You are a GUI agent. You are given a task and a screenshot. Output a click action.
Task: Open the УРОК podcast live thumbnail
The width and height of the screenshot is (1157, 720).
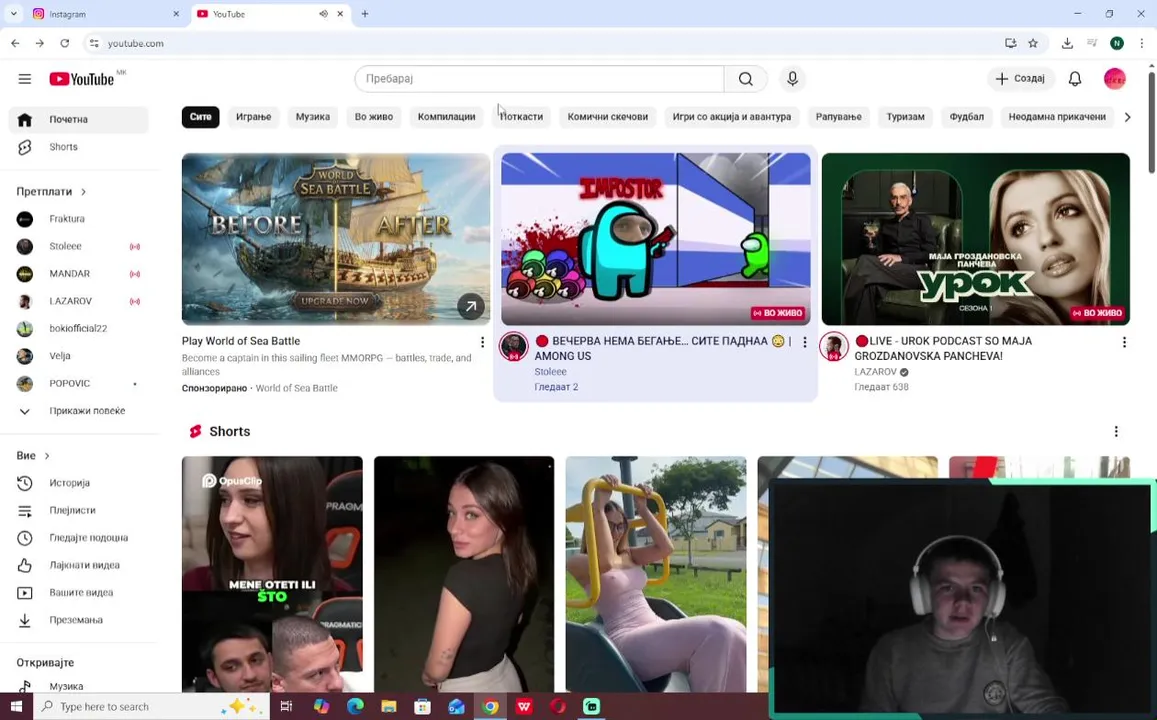(x=975, y=239)
